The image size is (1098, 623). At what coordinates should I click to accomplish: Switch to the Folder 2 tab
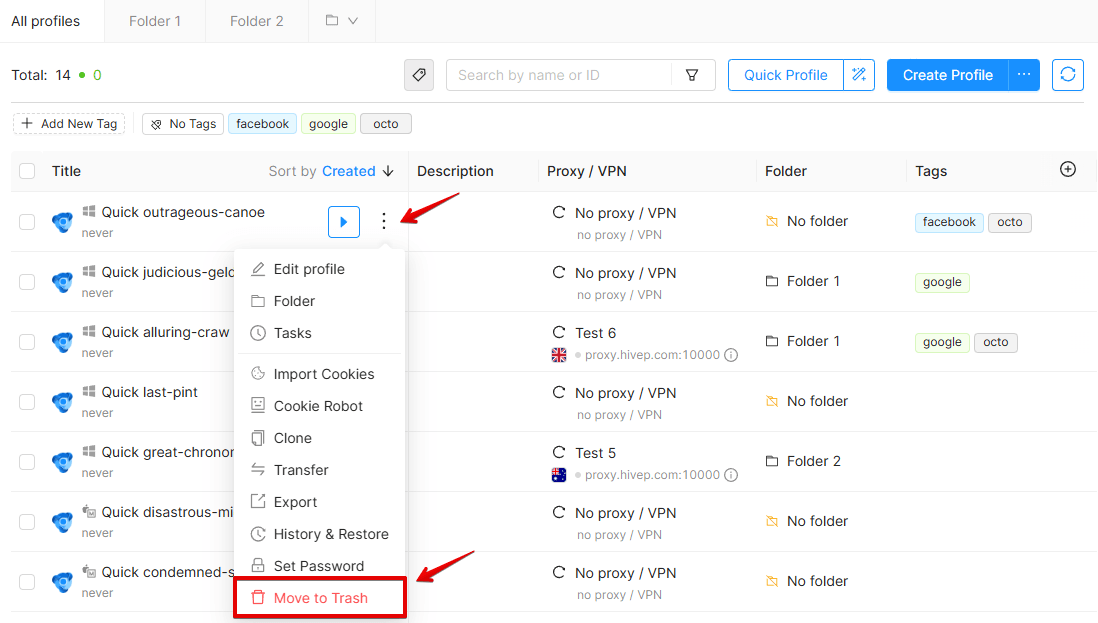click(x=257, y=21)
